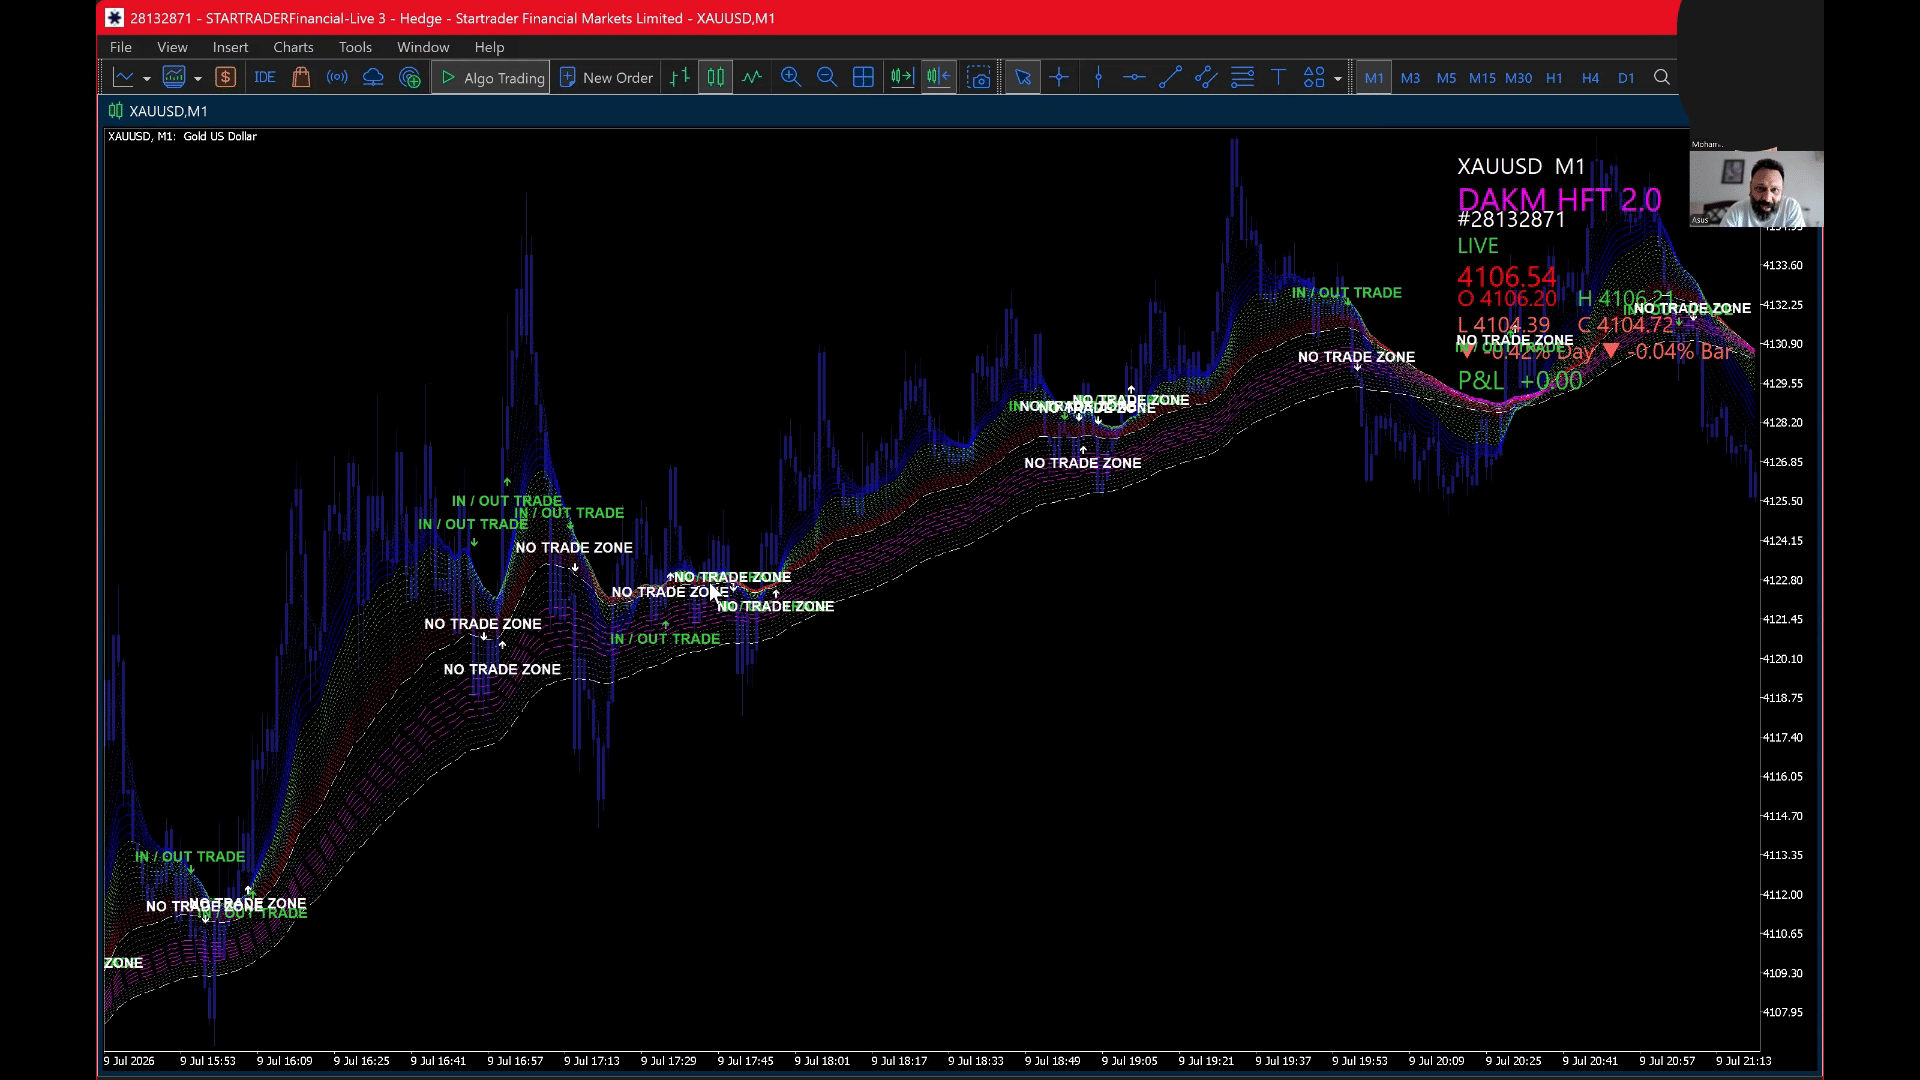
Task: Expand the chart type dropdown arrow
Action: coord(147,78)
